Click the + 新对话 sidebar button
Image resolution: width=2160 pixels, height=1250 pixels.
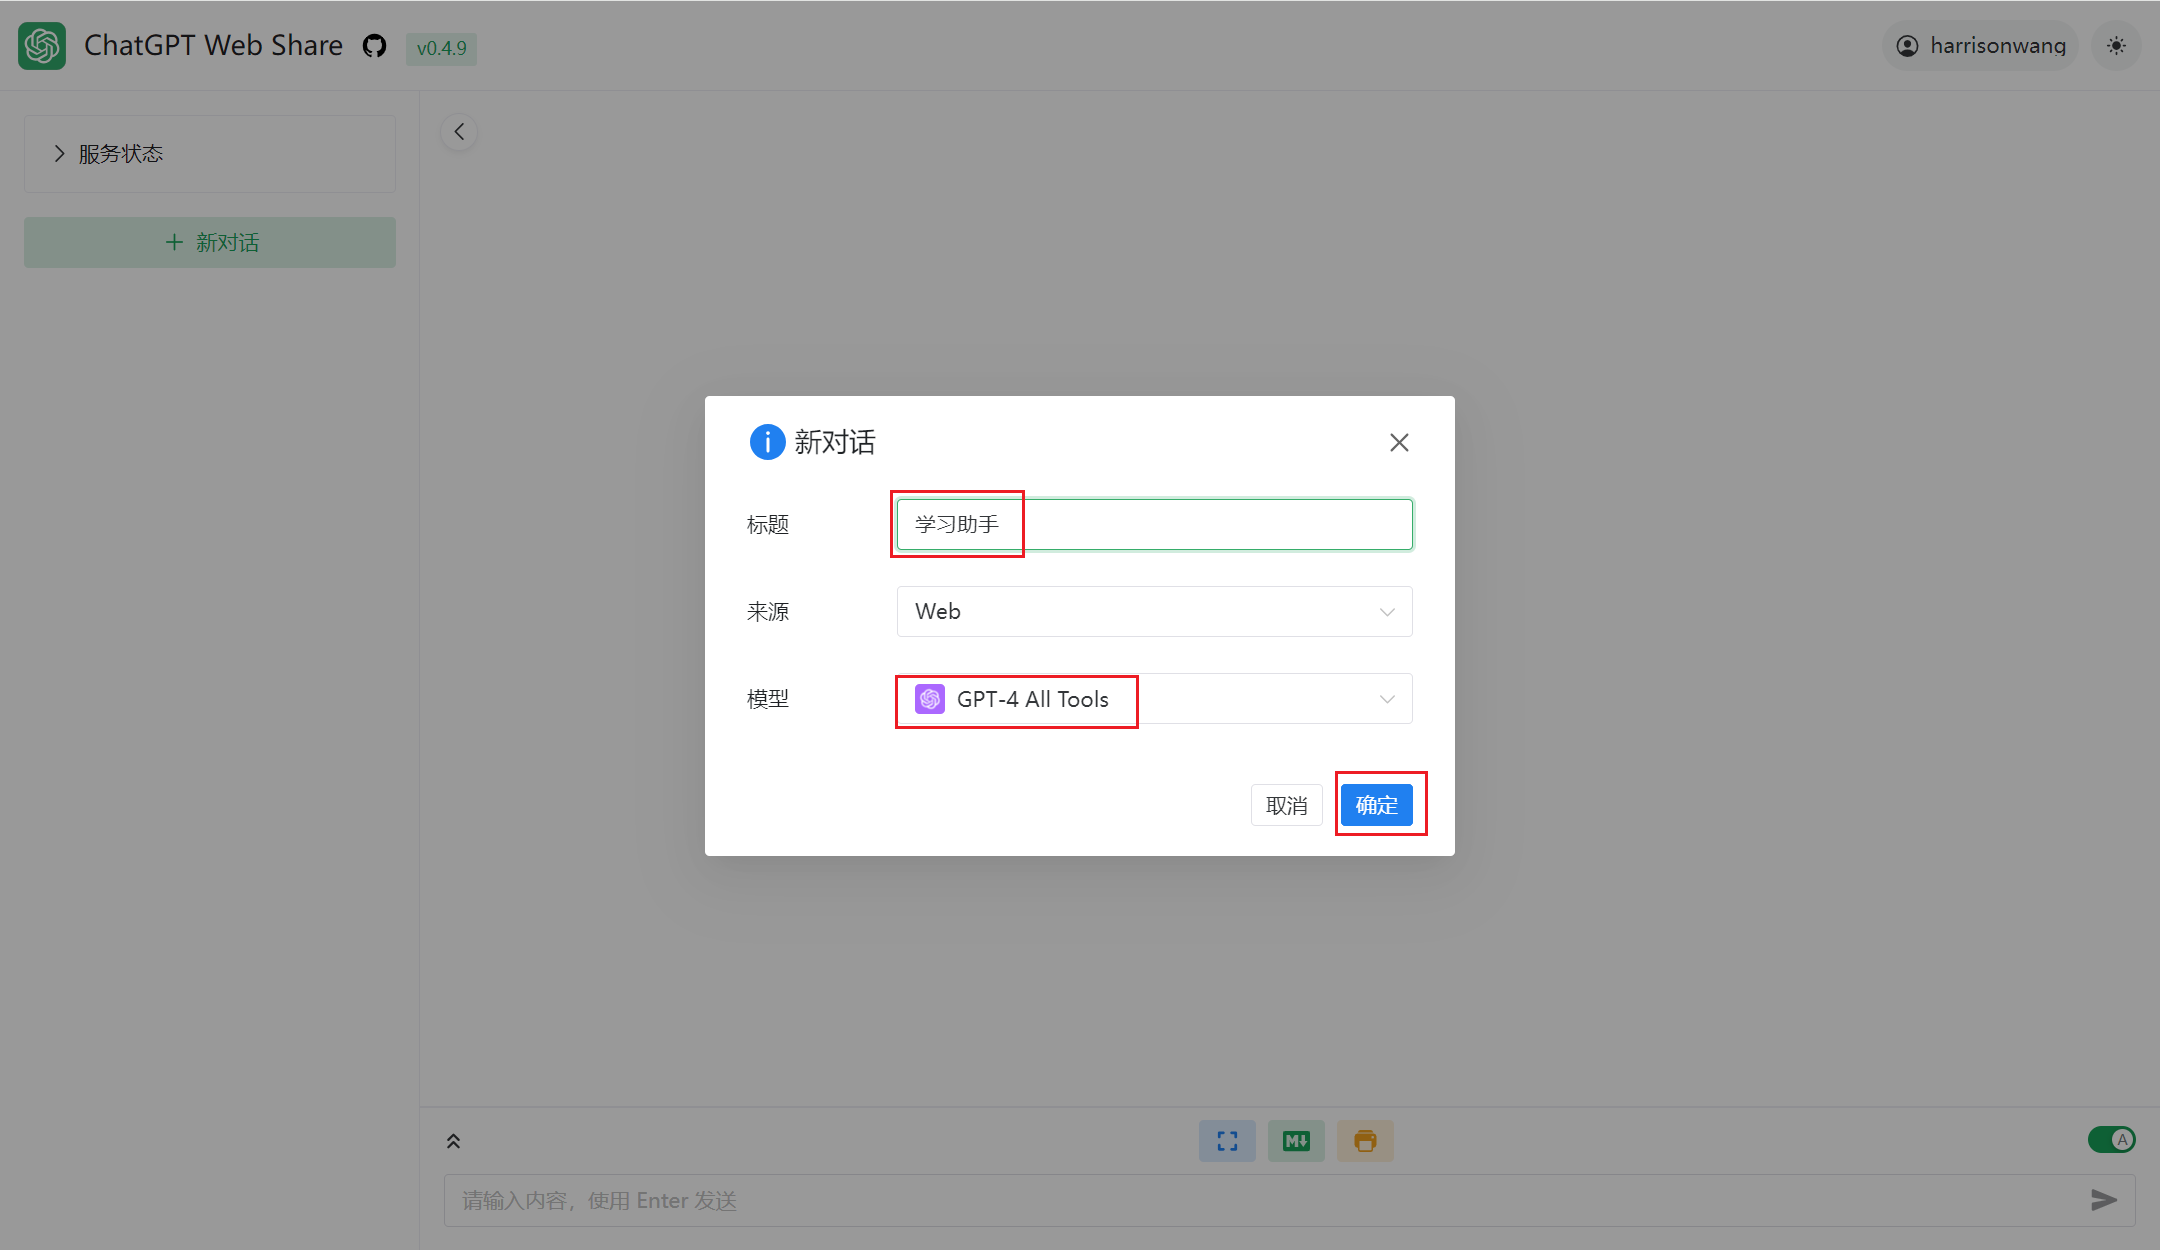click(x=210, y=242)
